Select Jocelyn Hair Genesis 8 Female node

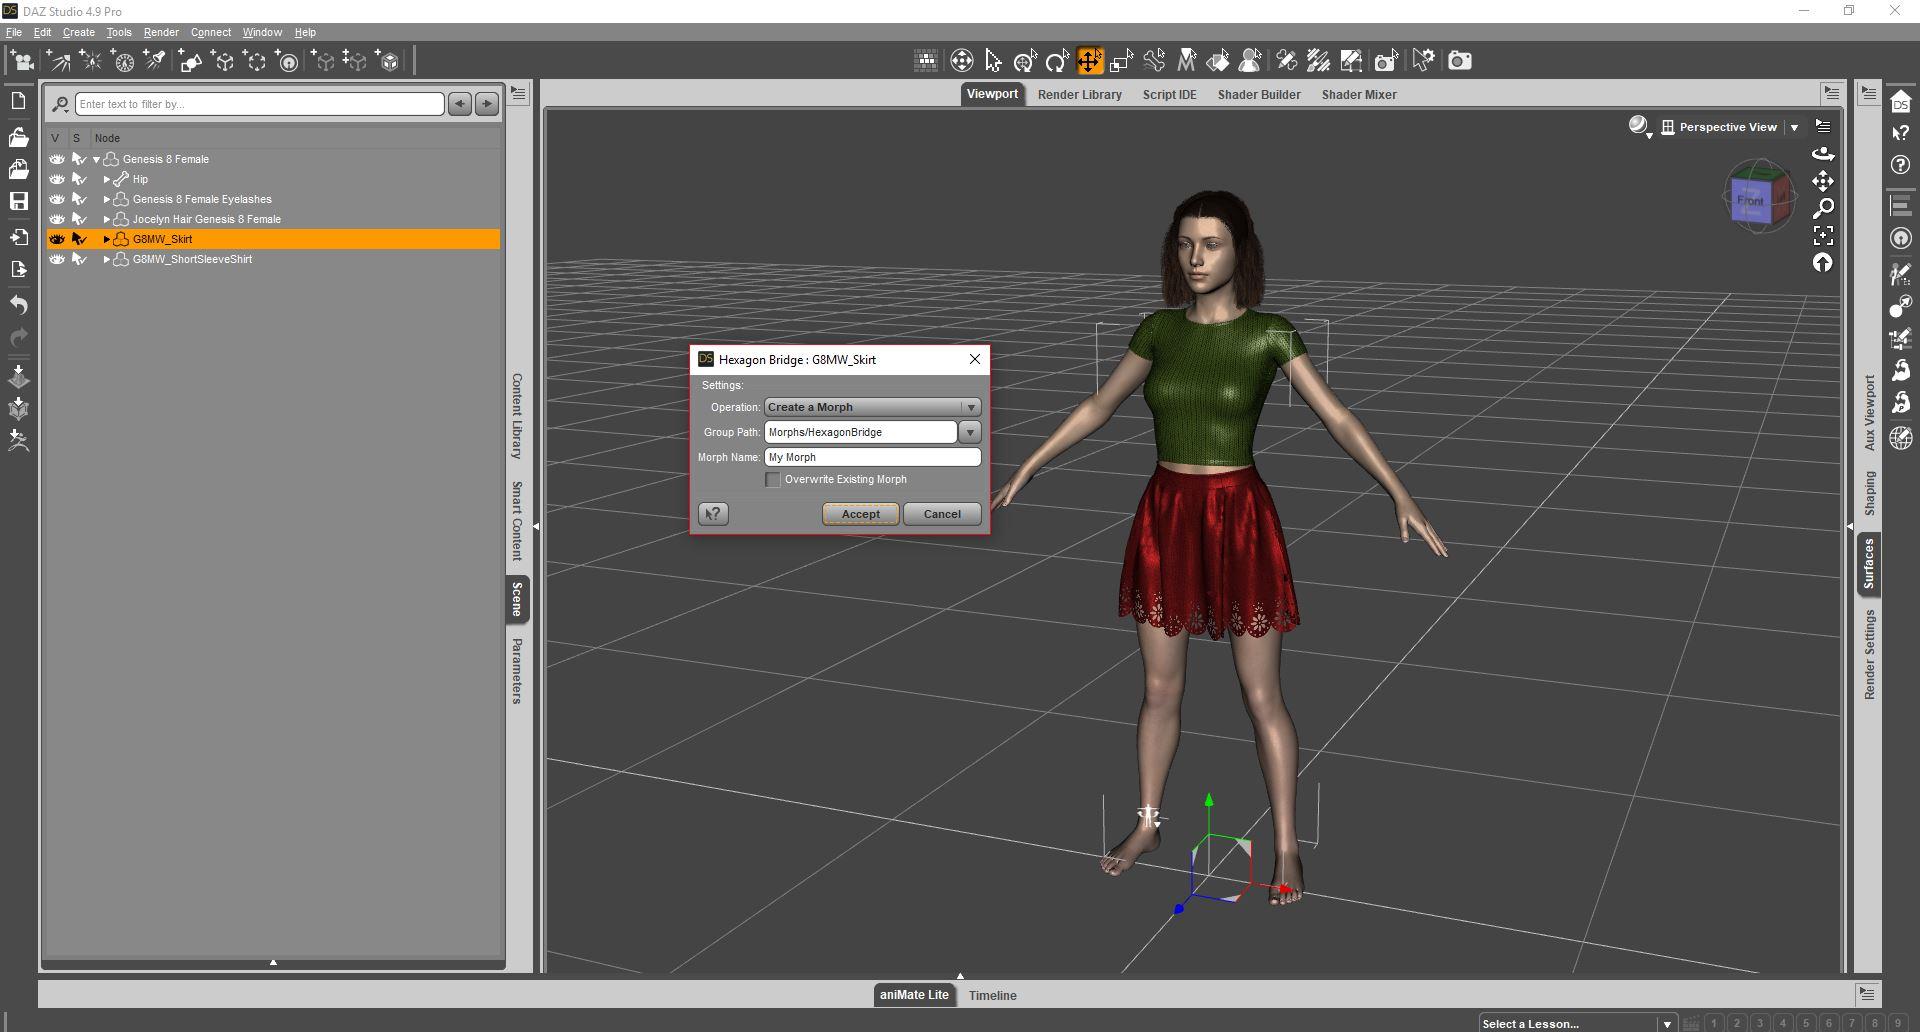click(206, 219)
